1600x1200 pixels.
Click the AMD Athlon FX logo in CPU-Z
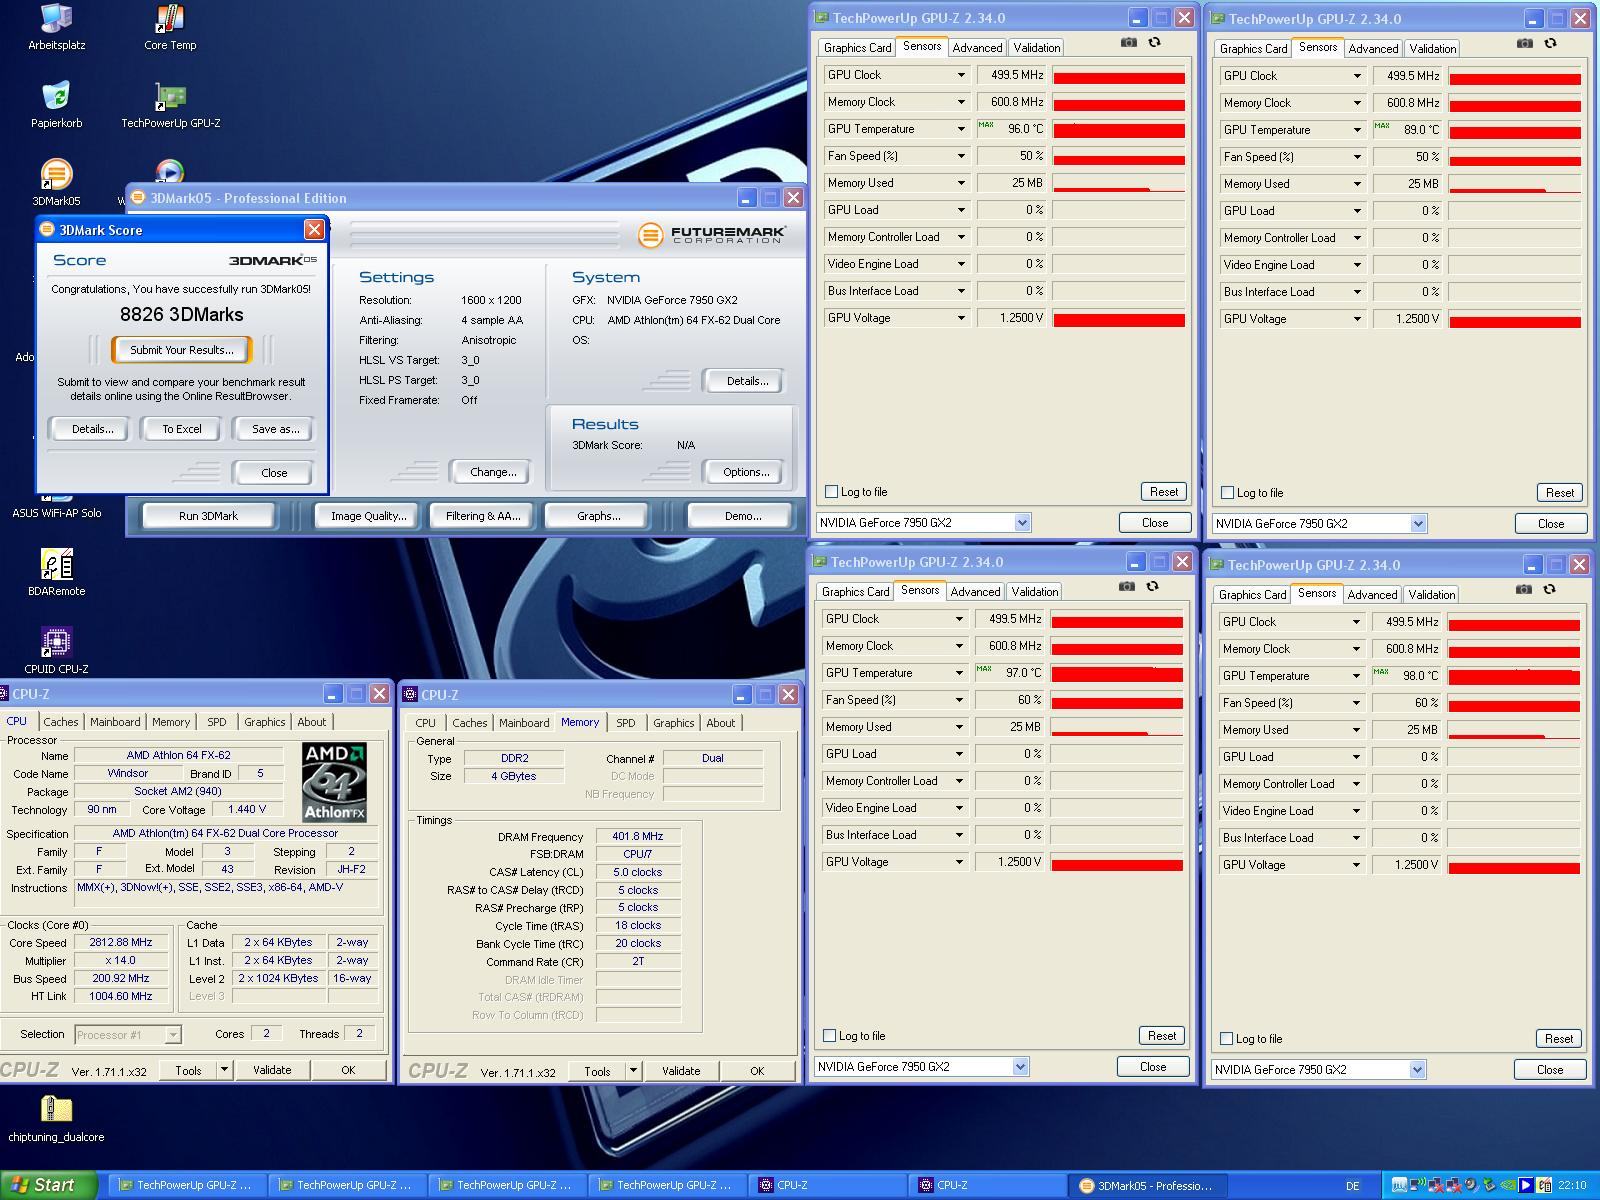pyautogui.click(x=334, y=782)
